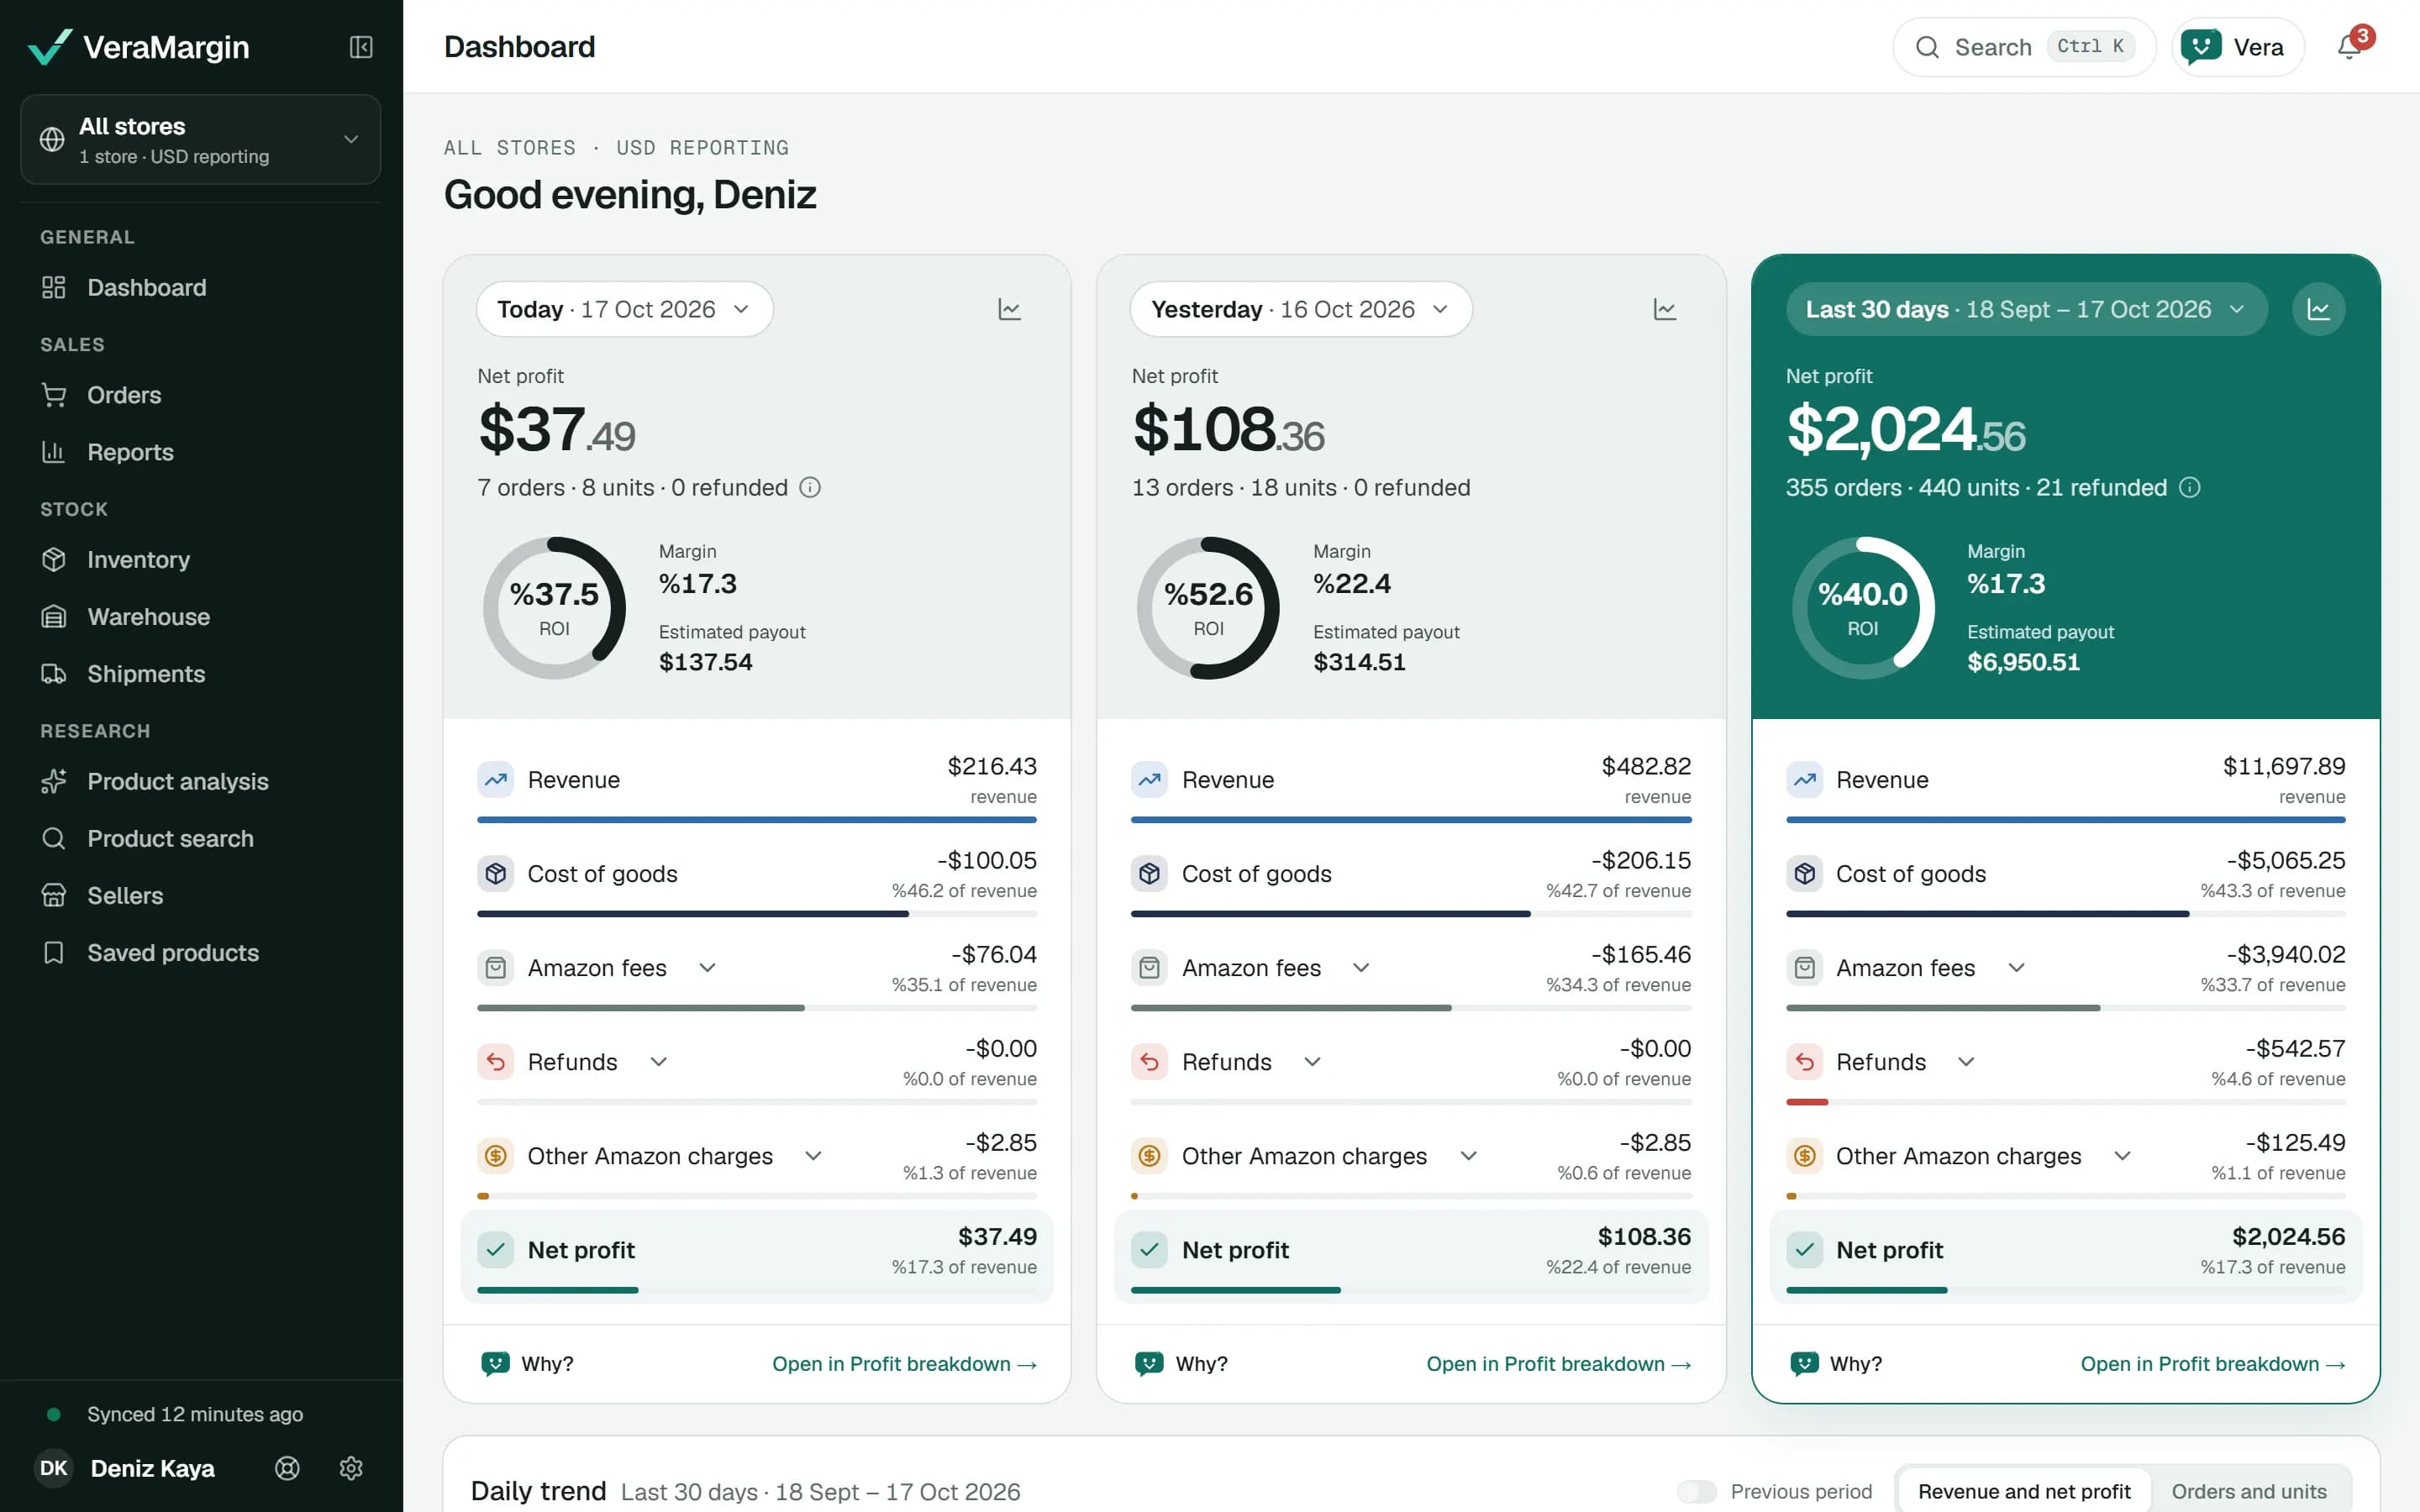Open chart view on Last 30 days card
The width and height of the screenshot is (2420, 1512).
2318,309
